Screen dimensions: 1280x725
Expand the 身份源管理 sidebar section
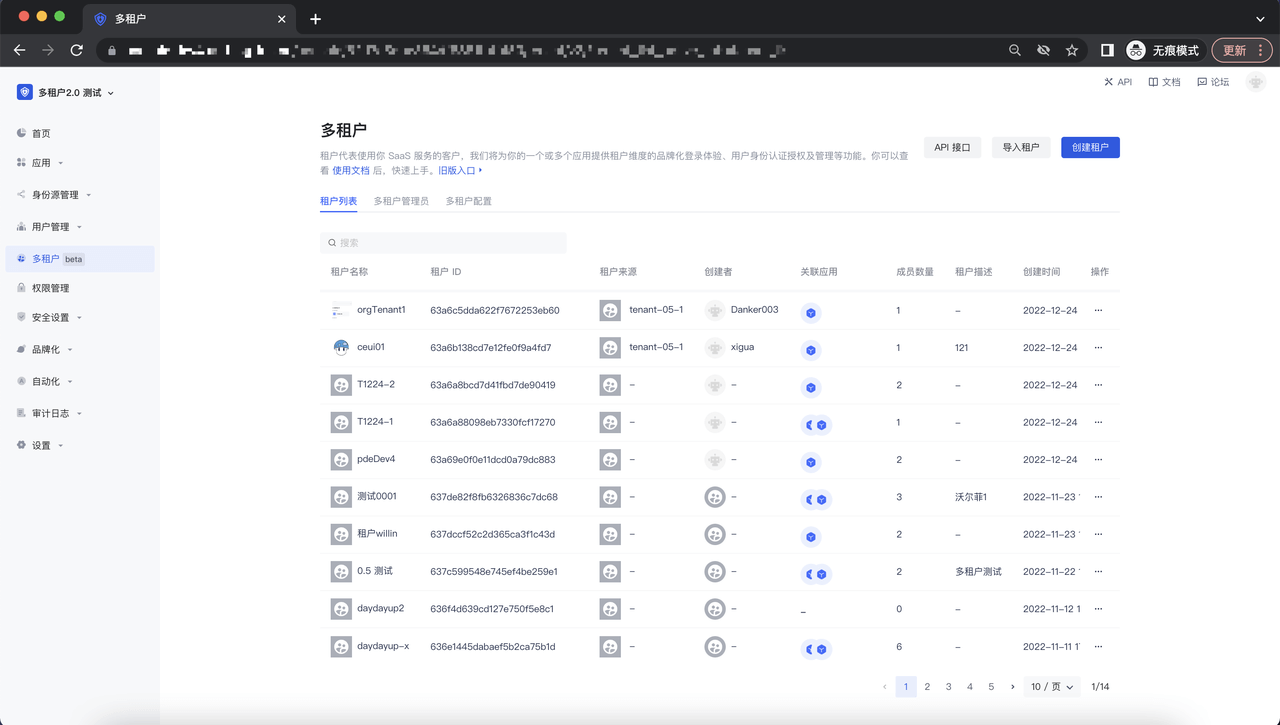(55, 195)
